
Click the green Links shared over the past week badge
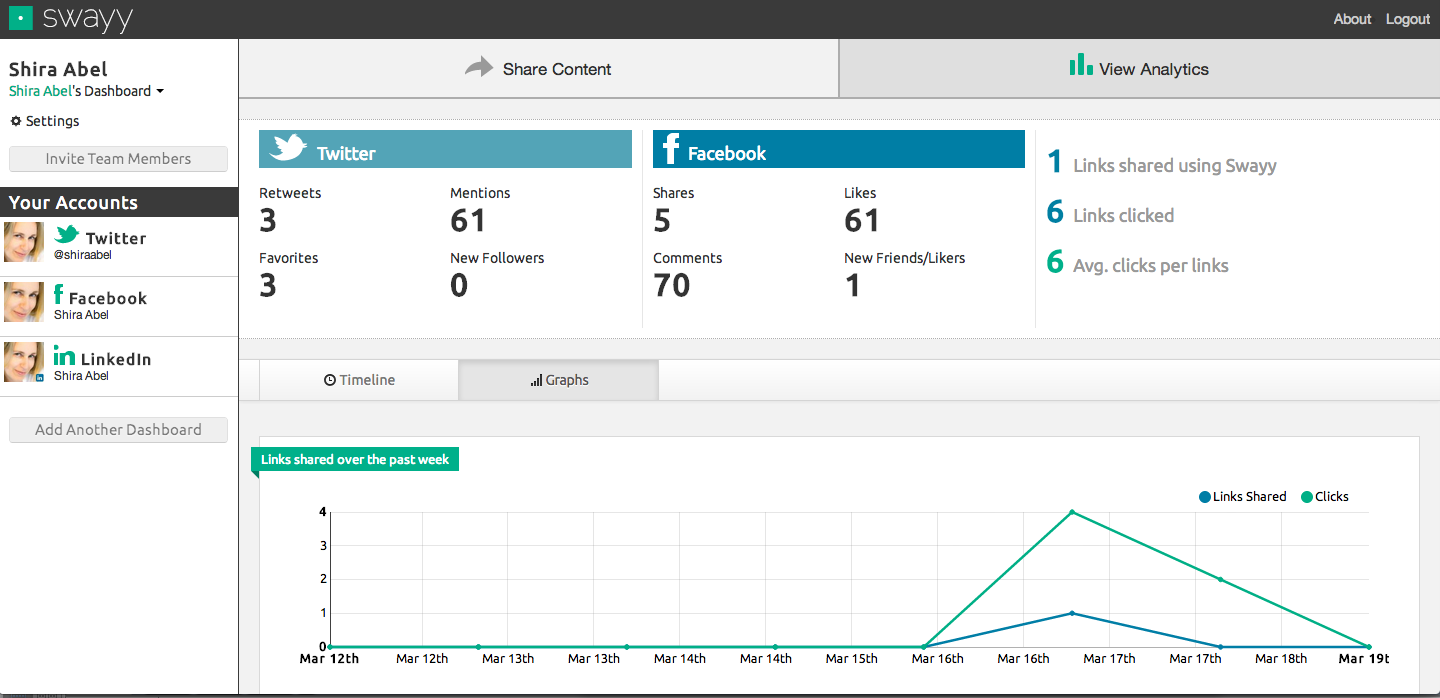355,459
